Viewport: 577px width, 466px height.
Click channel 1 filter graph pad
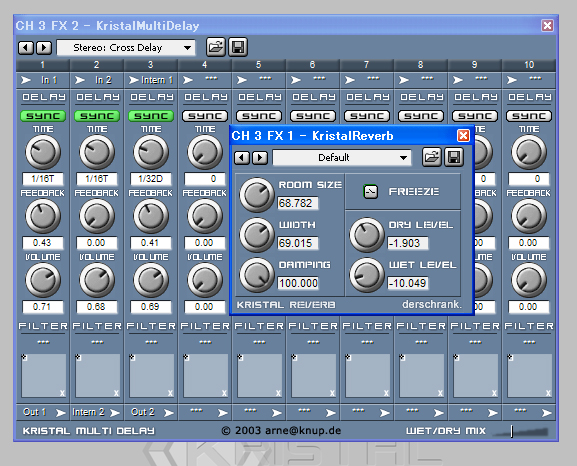43,375
